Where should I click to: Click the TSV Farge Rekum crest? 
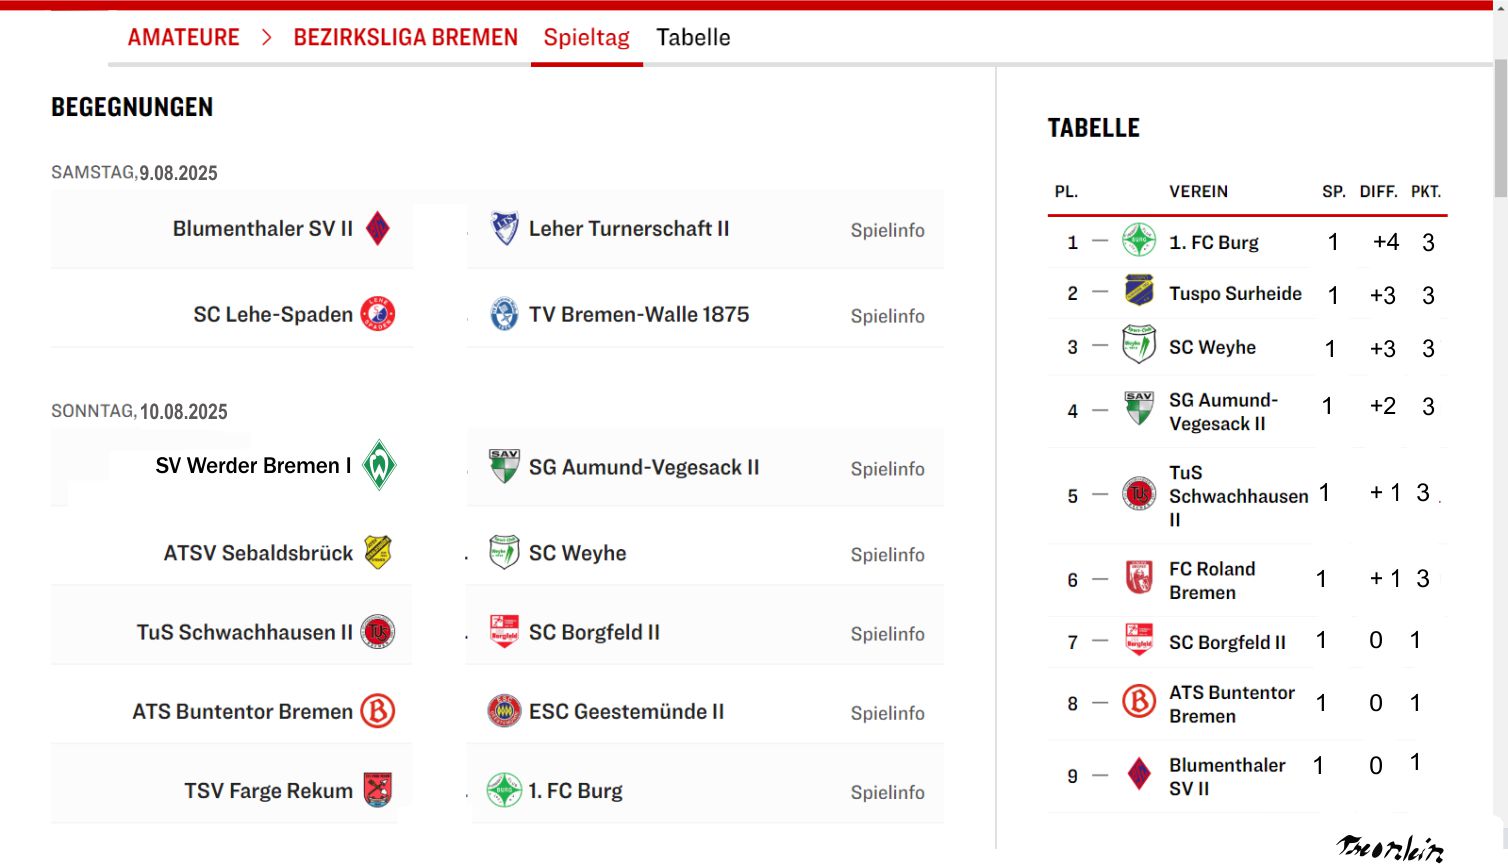click(378, 790)
